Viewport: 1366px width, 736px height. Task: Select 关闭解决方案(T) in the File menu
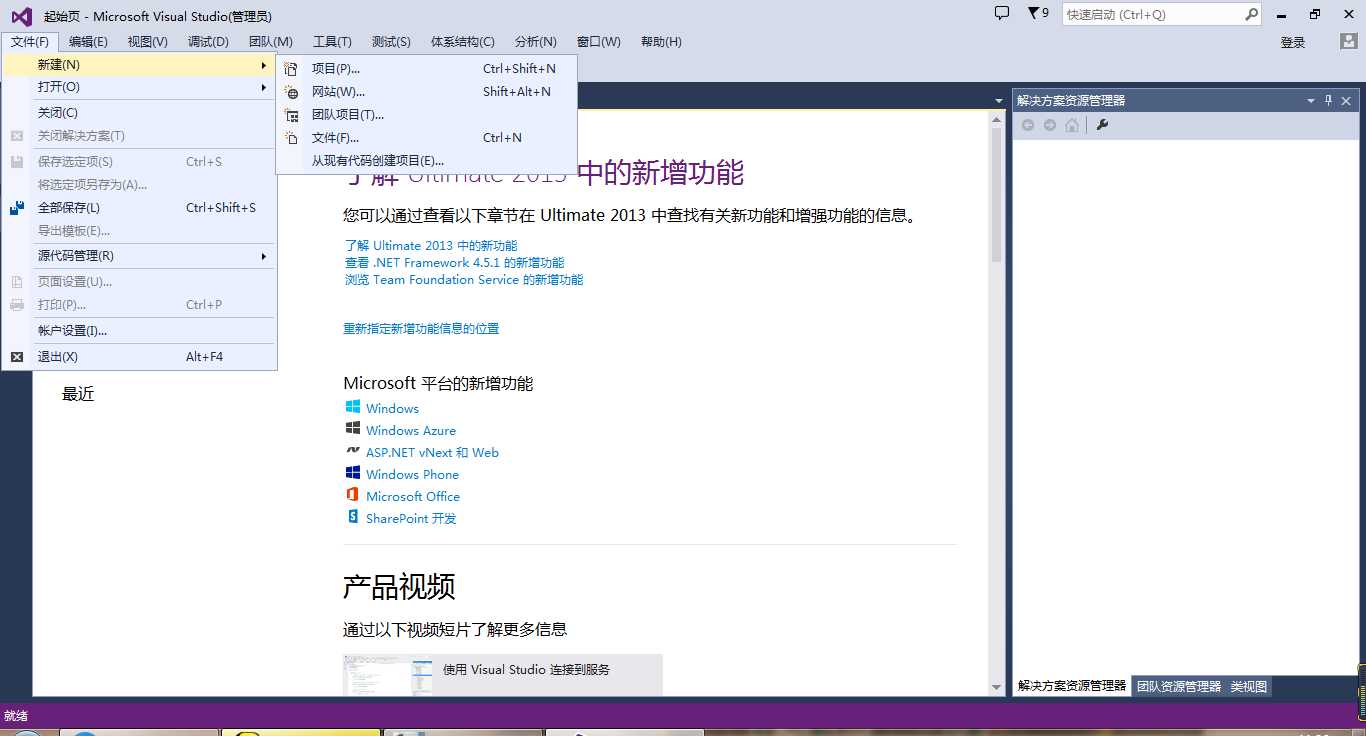point(139,136)
